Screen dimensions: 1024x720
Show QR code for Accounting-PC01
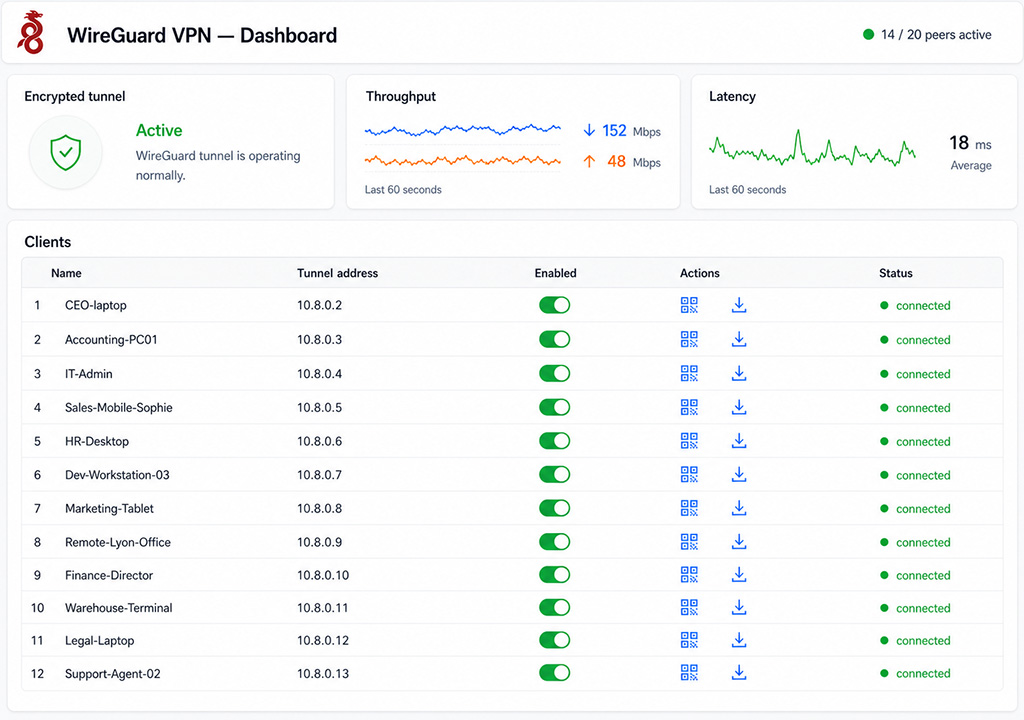click(689, 339)
